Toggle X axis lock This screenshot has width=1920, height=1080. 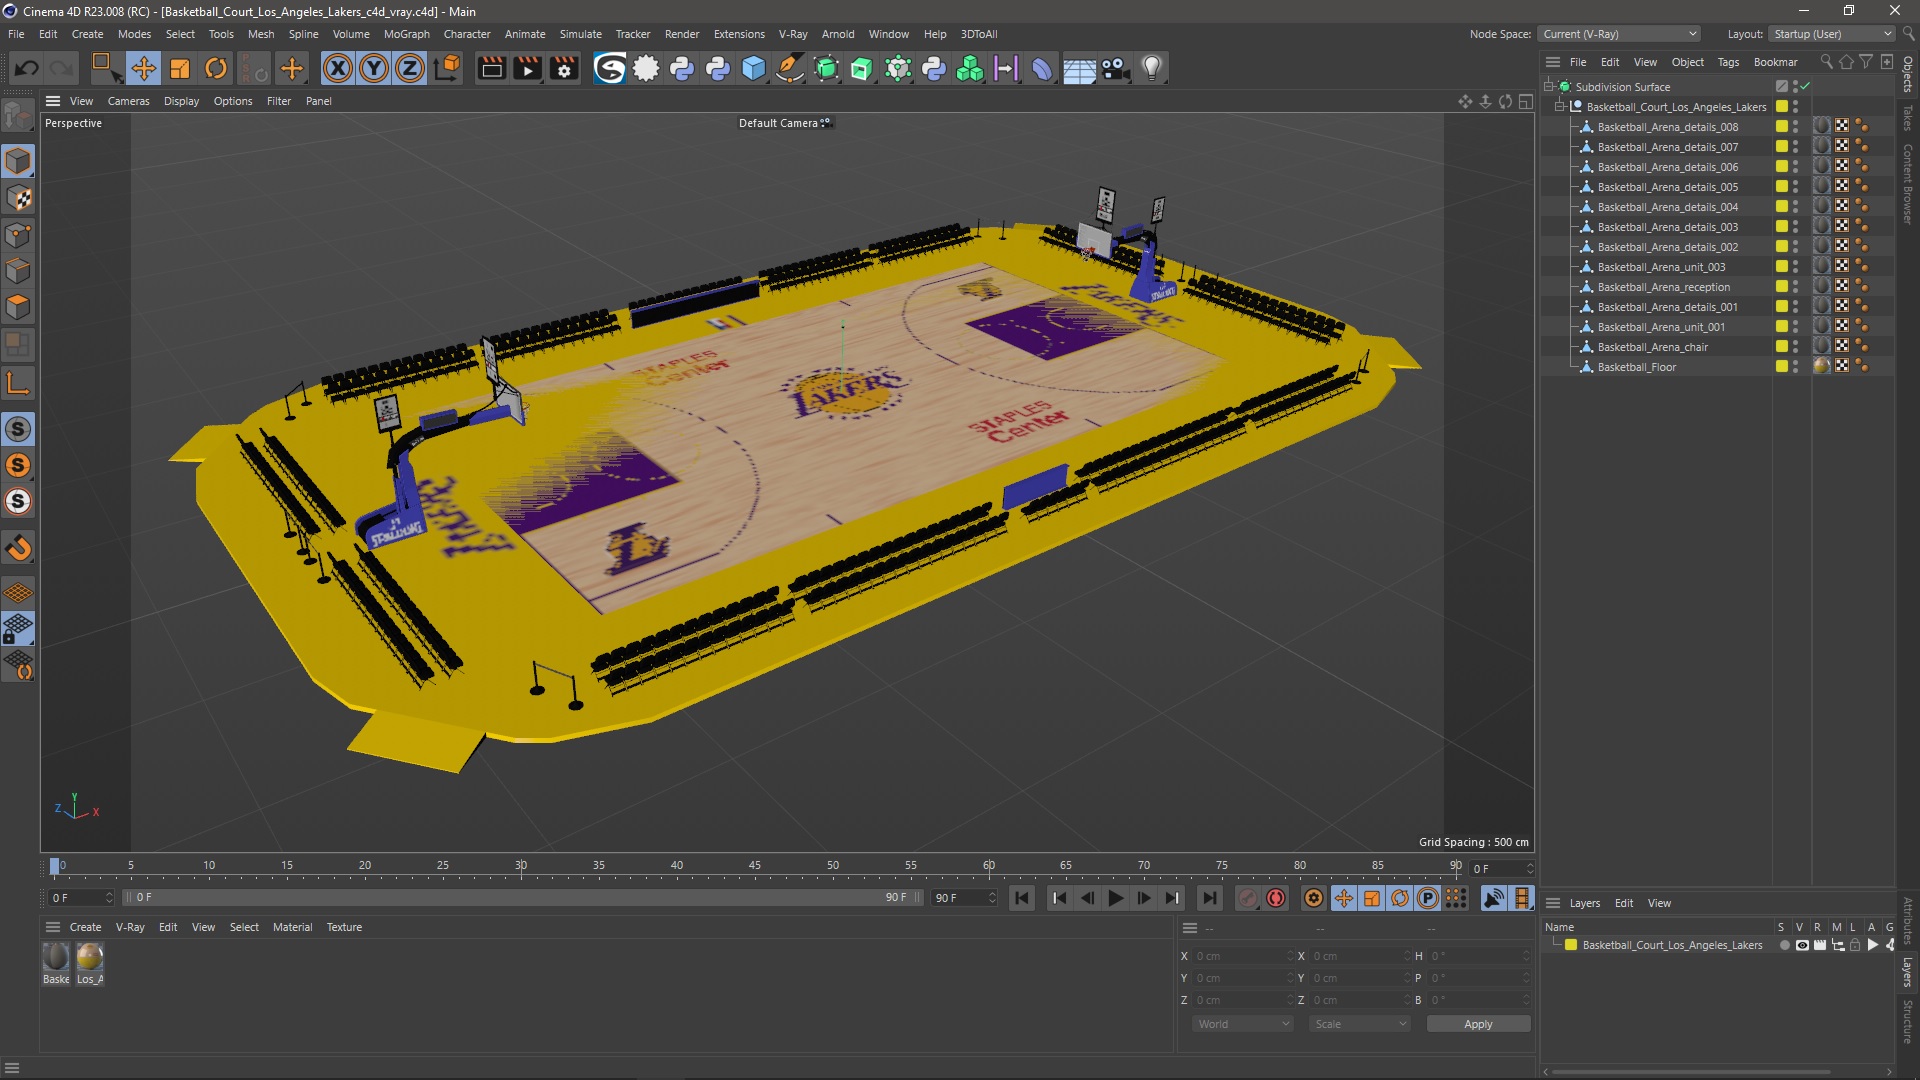point(338,68)
